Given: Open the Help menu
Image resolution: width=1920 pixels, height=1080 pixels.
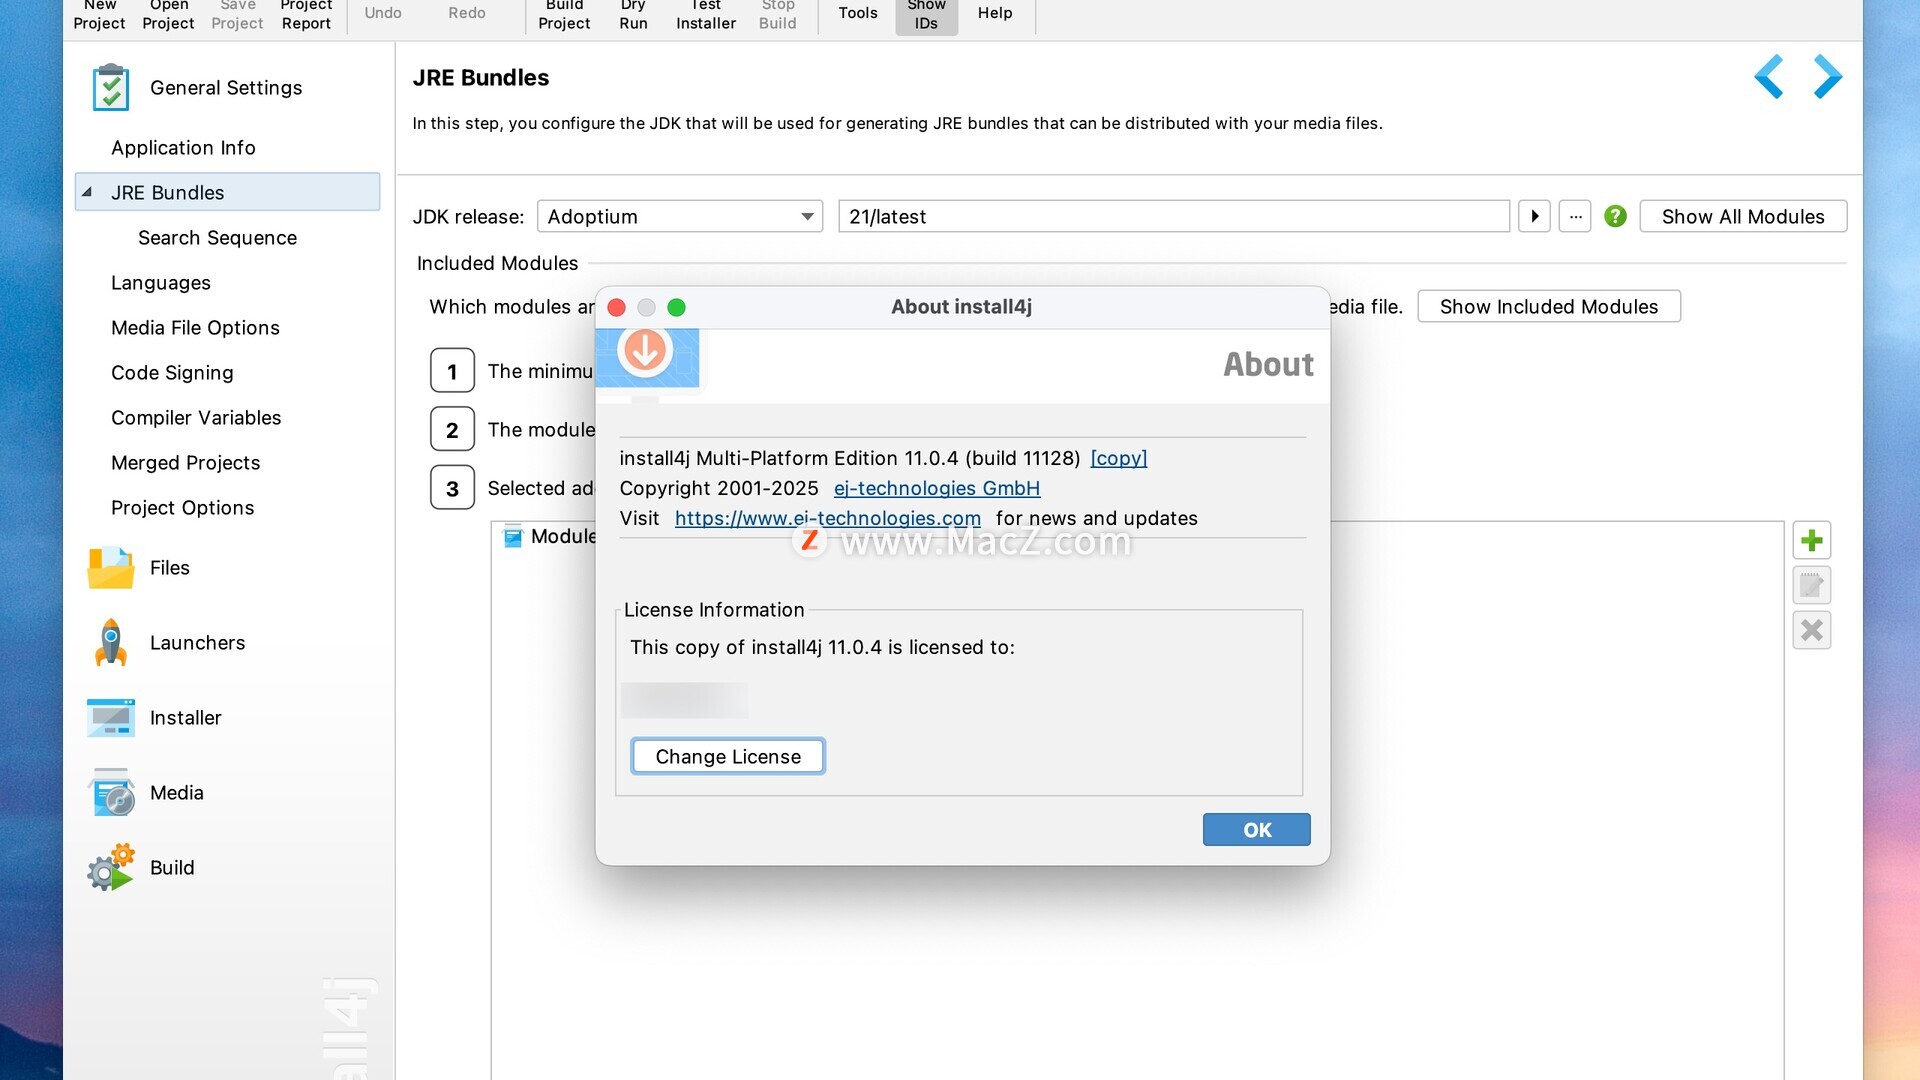Looking at the screenshot, I should point(995,13).
